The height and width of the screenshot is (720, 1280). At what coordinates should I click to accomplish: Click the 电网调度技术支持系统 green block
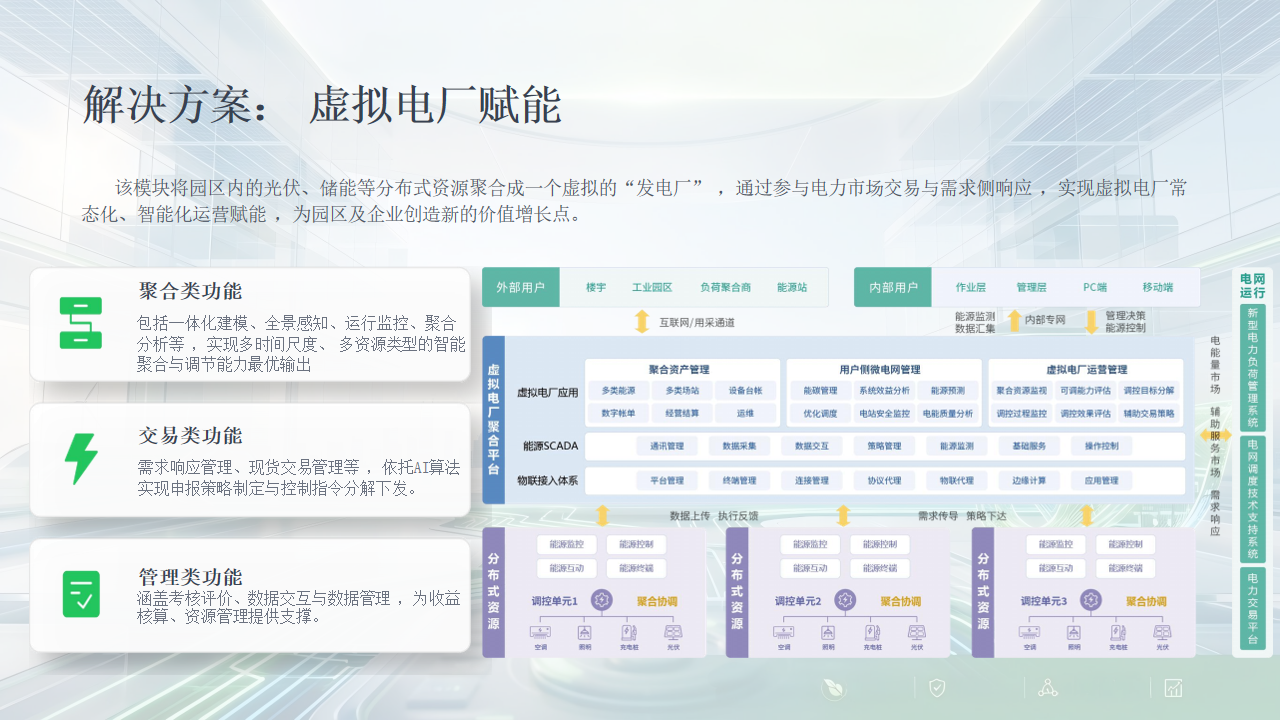click(1252, 498)
